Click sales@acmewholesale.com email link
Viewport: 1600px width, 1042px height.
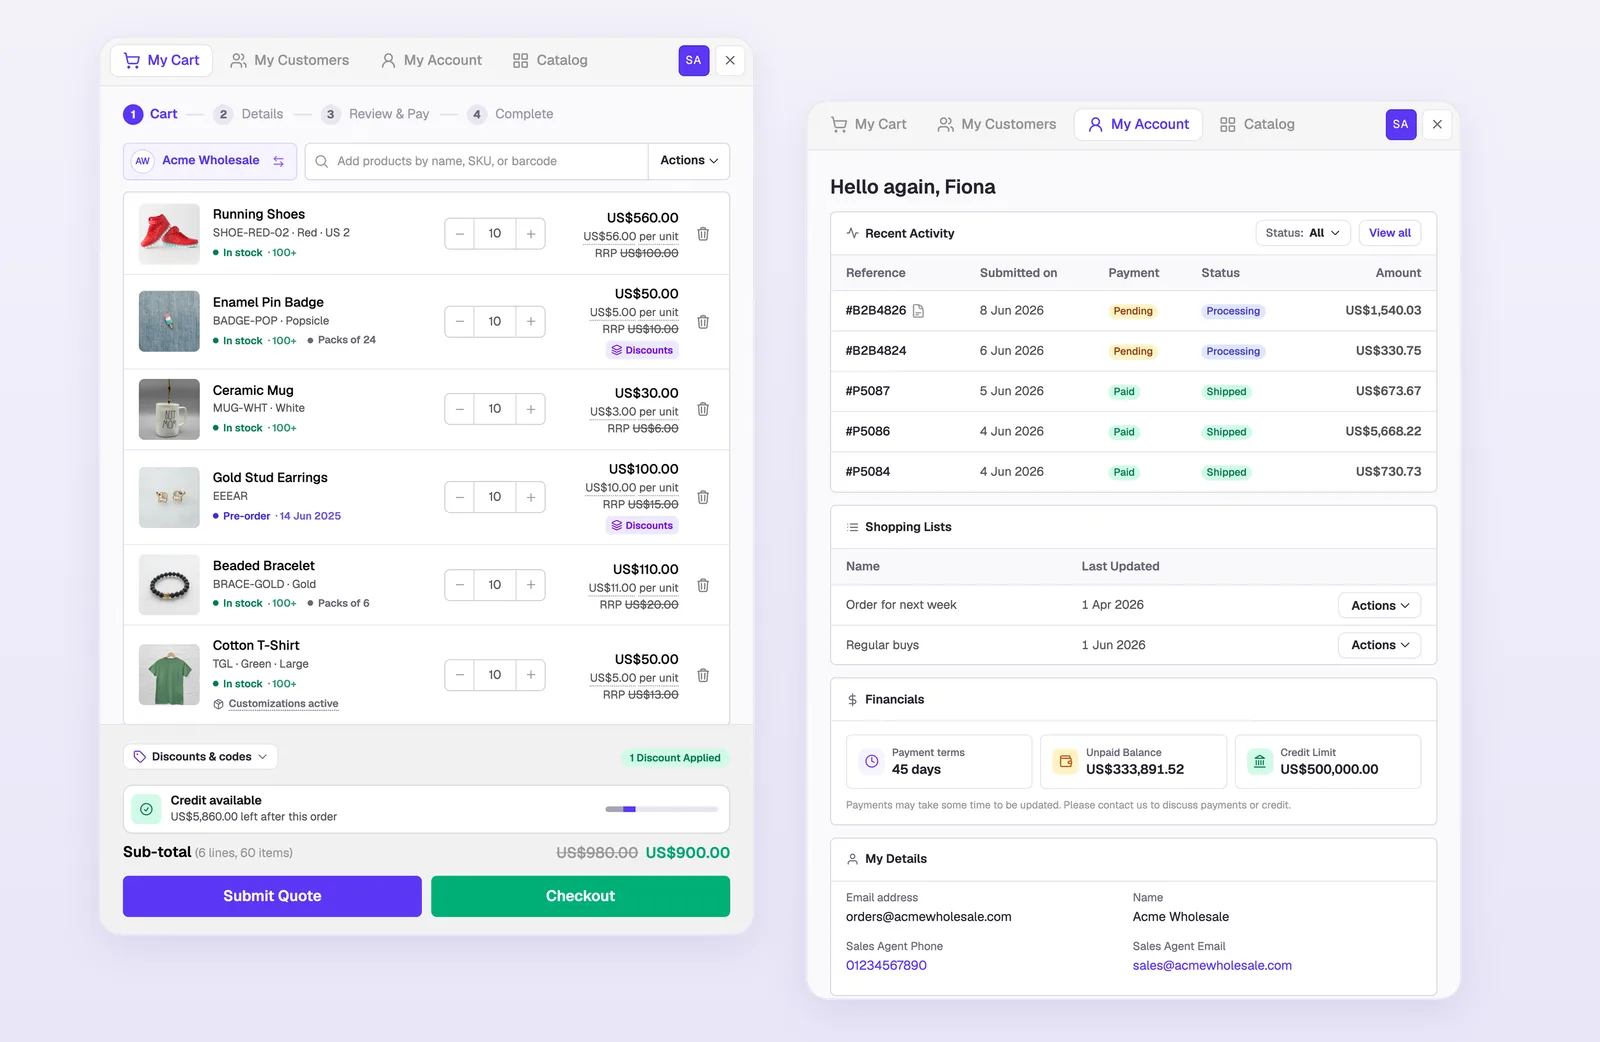pos(1212,965)
